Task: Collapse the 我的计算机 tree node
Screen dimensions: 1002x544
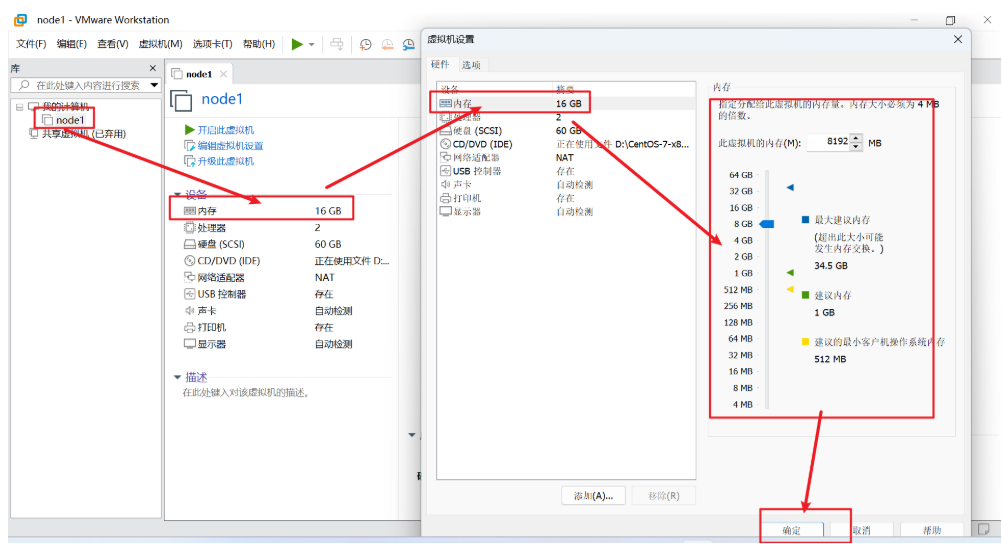Action: pyautogui.click(x=20, y=107)
